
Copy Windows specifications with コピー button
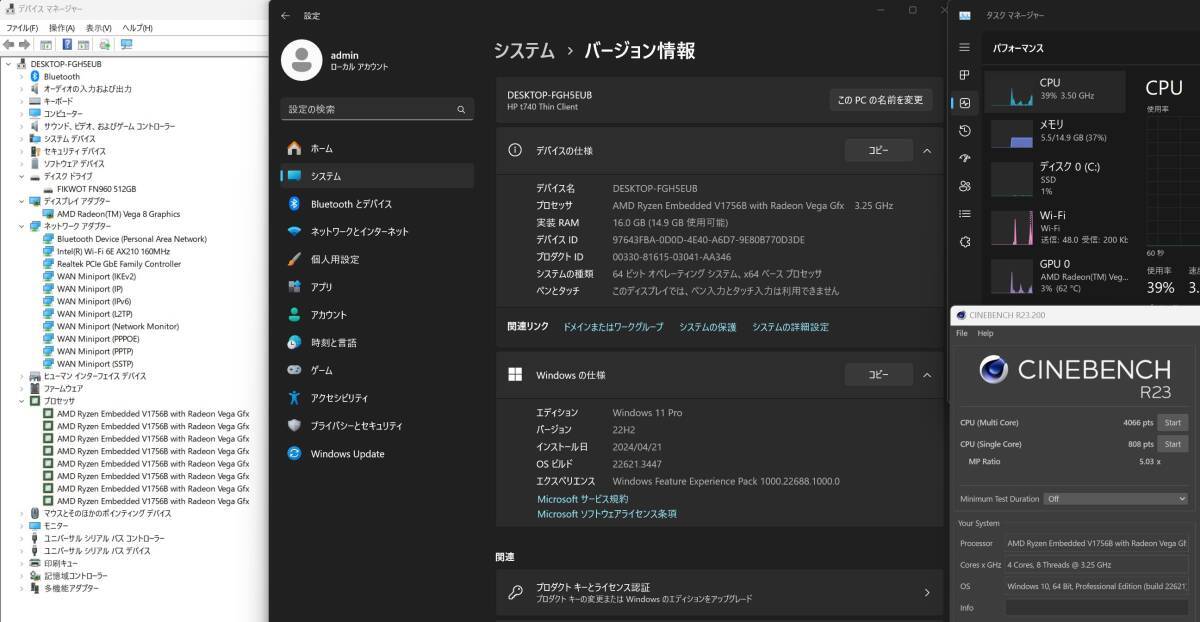tap(878, 375)
